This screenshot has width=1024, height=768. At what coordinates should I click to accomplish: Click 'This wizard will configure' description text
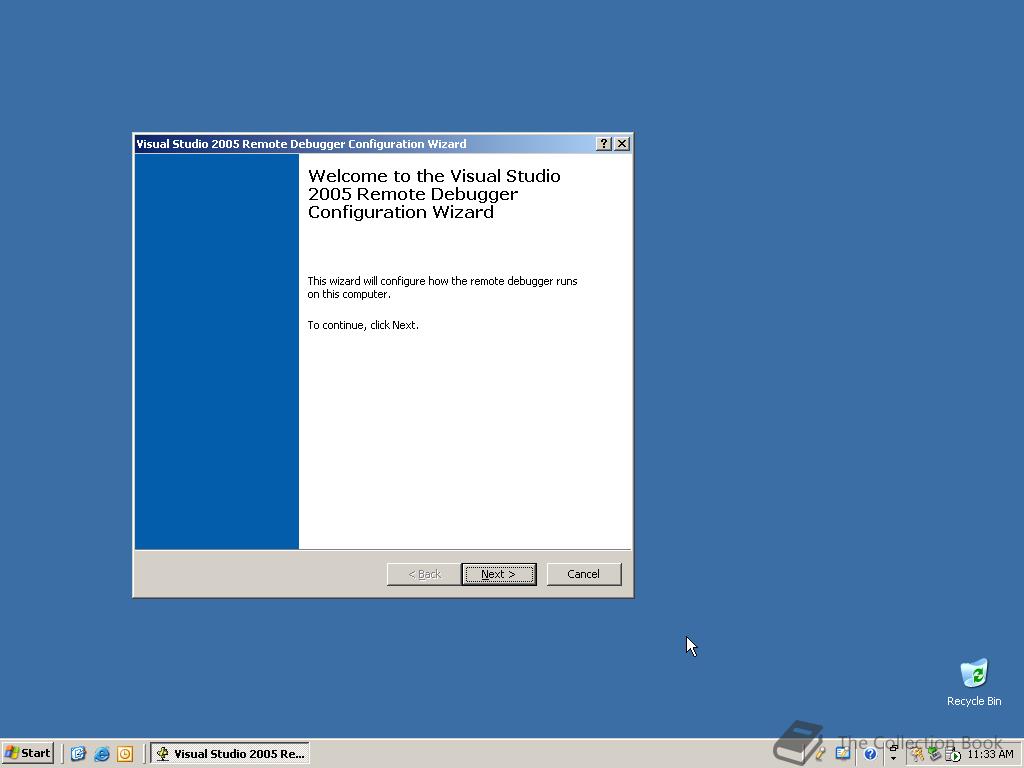click(x=442, y=287)
